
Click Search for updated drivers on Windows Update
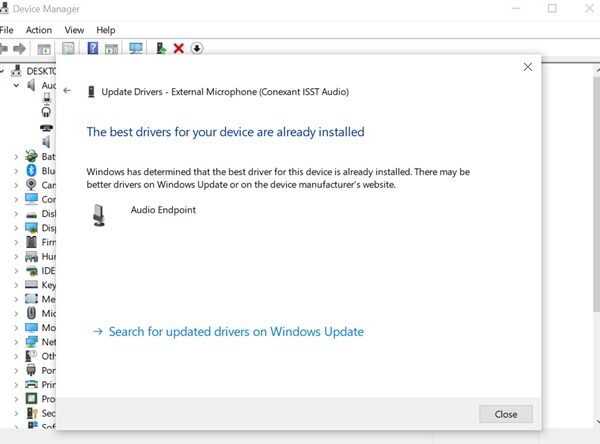tap(236, 331)
